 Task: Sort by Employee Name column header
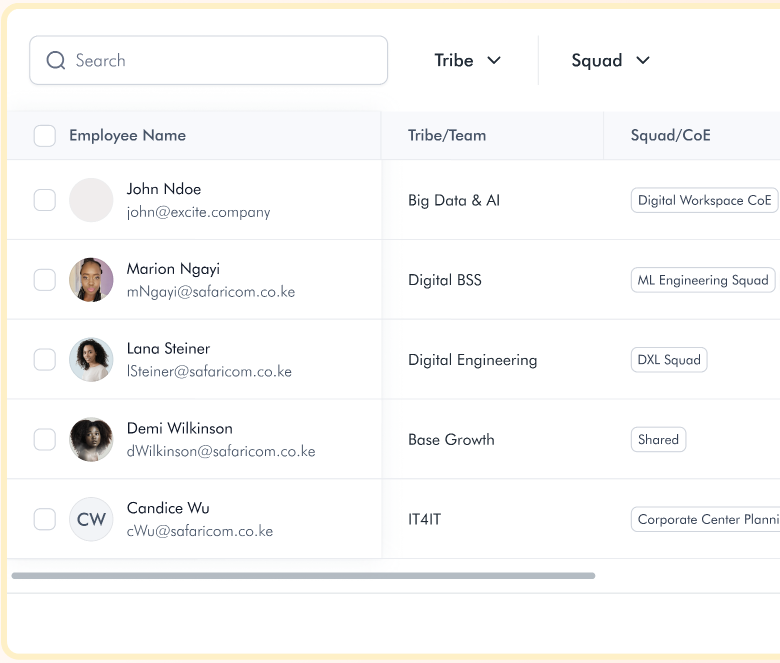coord(127,136)
